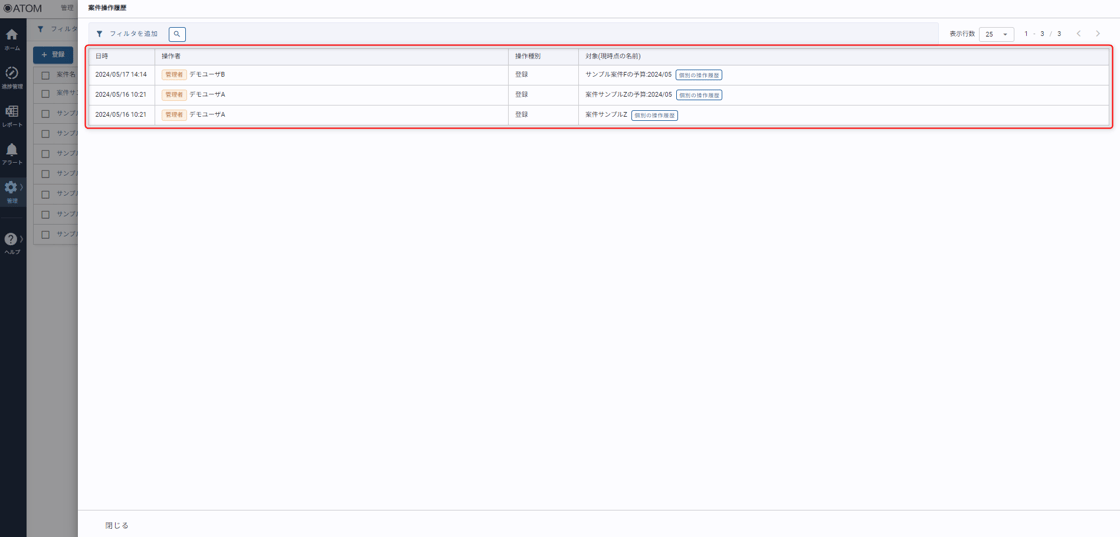Click 閉じる to close the dialog
The height and width of the screenshot is (537, 1120).
117,525
